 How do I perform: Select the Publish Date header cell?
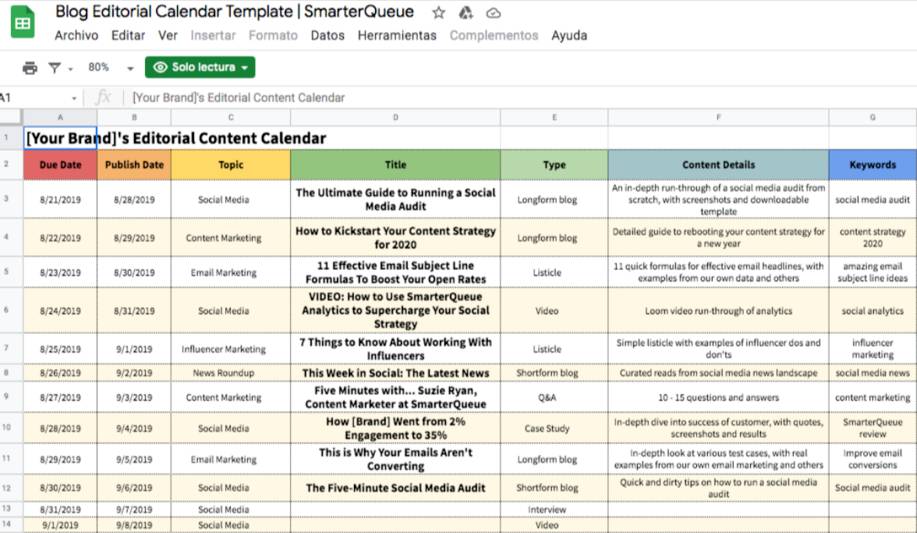134,165
